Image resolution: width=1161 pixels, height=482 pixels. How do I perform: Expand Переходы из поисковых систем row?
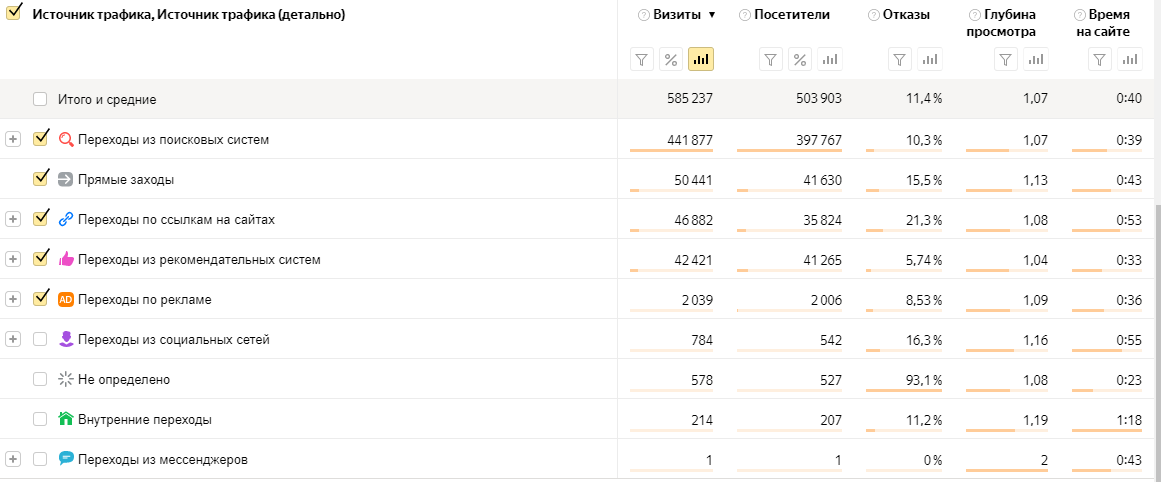13,139
